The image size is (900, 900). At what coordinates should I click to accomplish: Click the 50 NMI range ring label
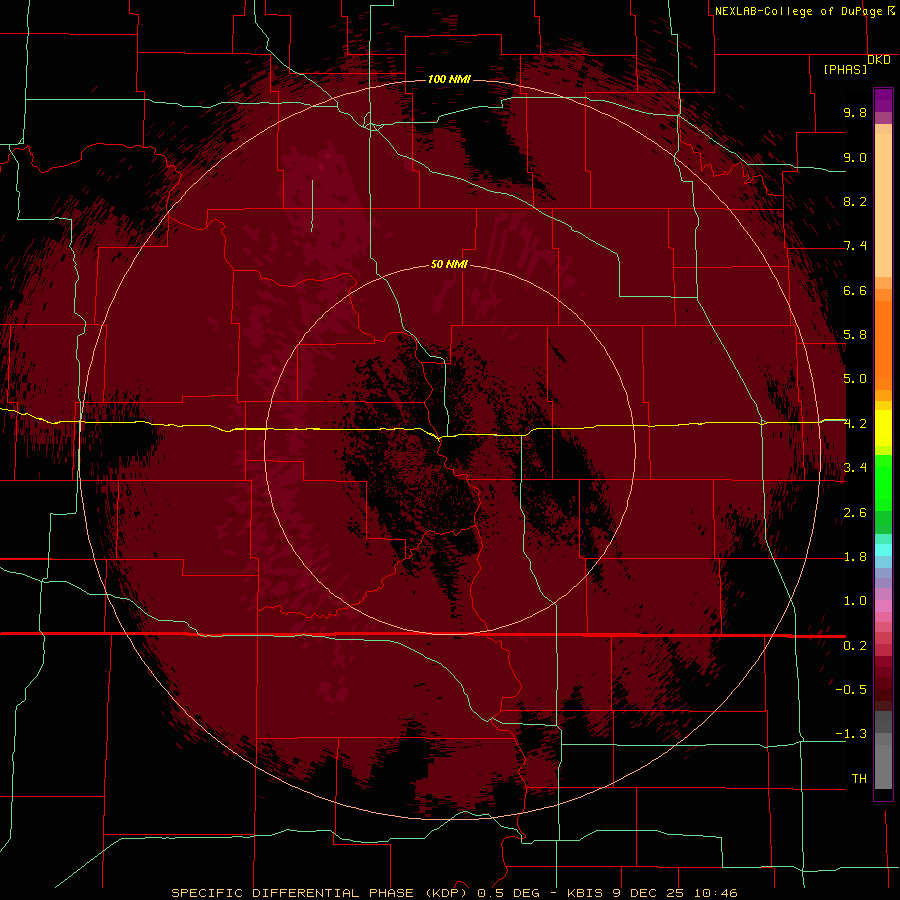[x=449, y=265]
